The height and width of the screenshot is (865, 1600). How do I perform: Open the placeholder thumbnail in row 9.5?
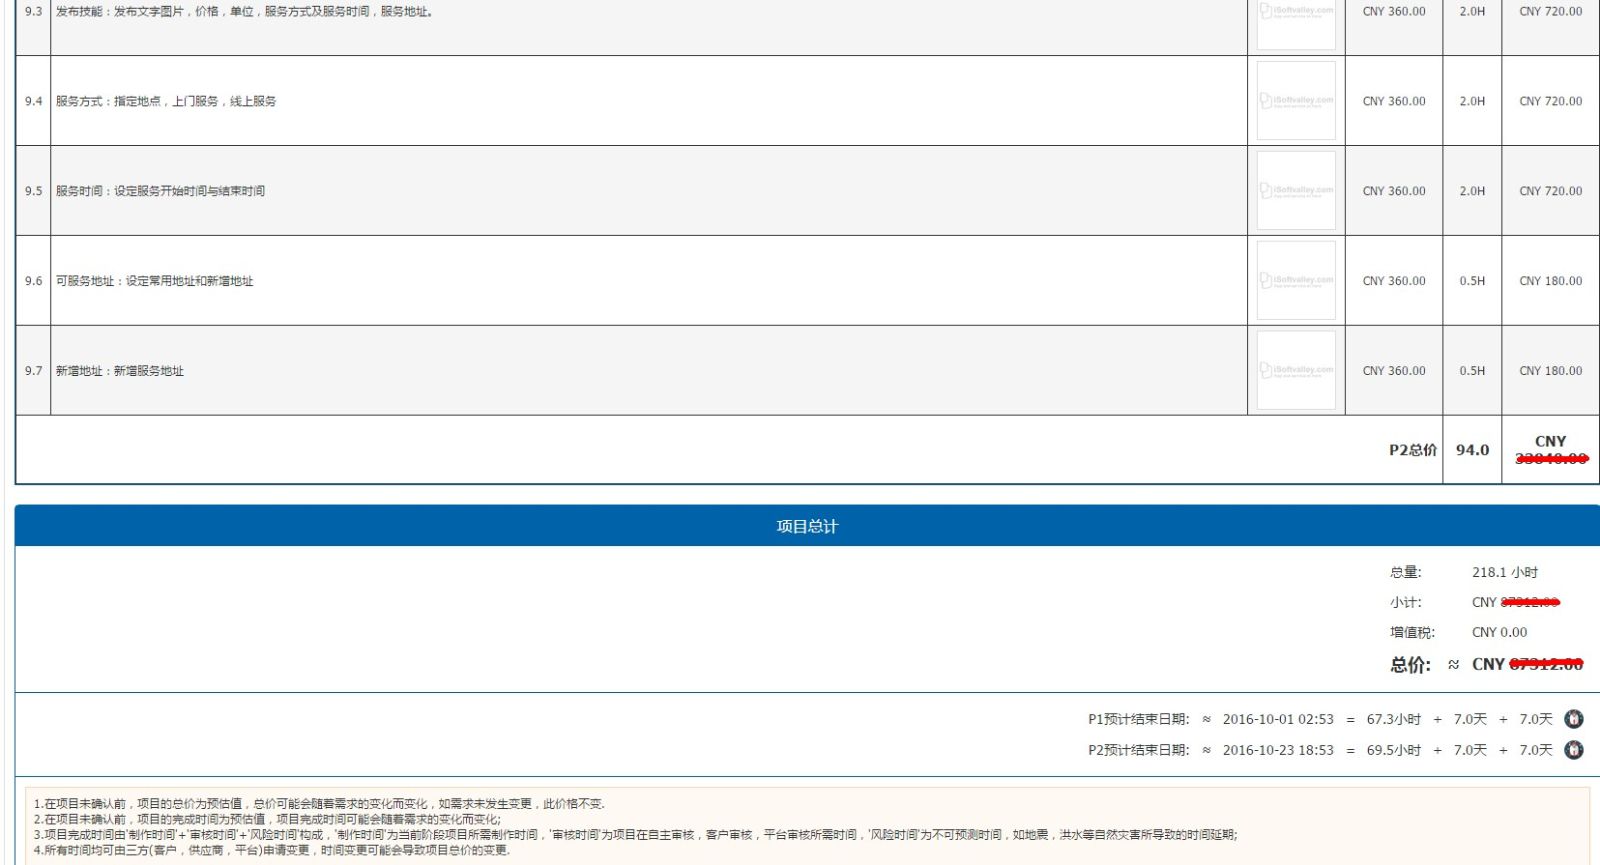(1296, 191)
